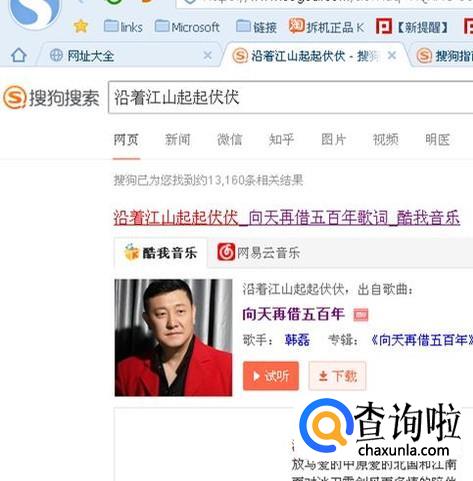Image resolution: width=473 pixels, height=481 pixels.
Task: Switch to the 网易云音乐 source tab
Action: (259, 253)
